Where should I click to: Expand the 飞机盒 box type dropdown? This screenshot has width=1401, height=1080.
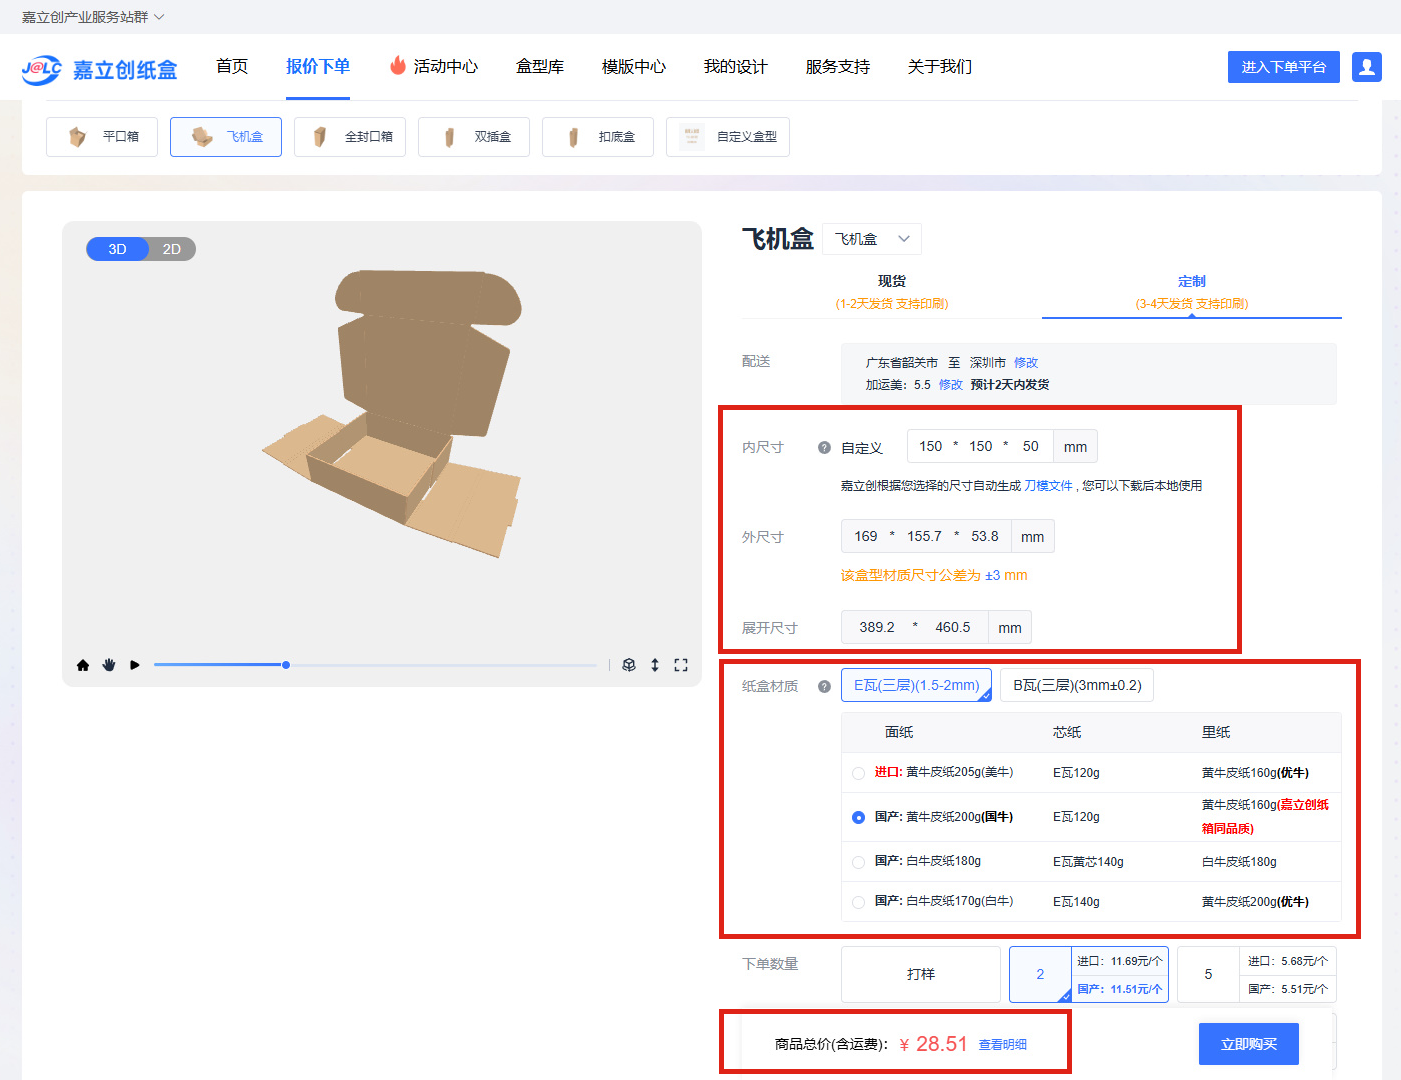(871, 239)
